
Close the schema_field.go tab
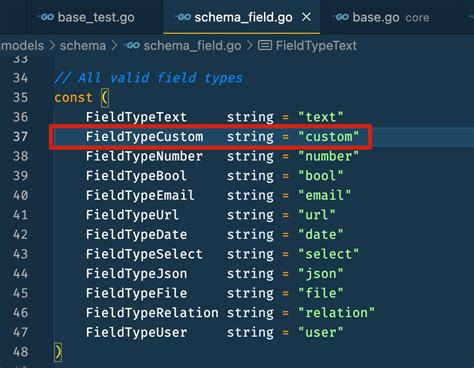coord(306,17)
